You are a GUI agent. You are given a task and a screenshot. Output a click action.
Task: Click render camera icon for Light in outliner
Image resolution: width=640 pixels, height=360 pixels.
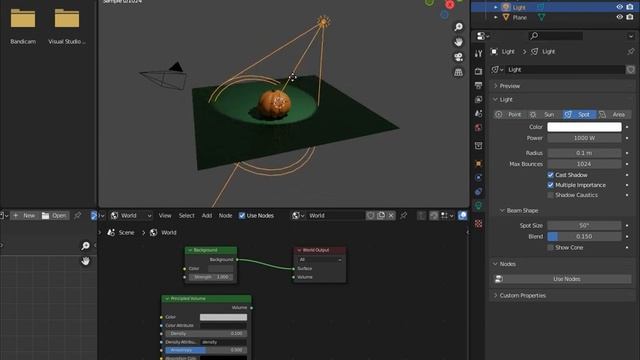(630, 7)
